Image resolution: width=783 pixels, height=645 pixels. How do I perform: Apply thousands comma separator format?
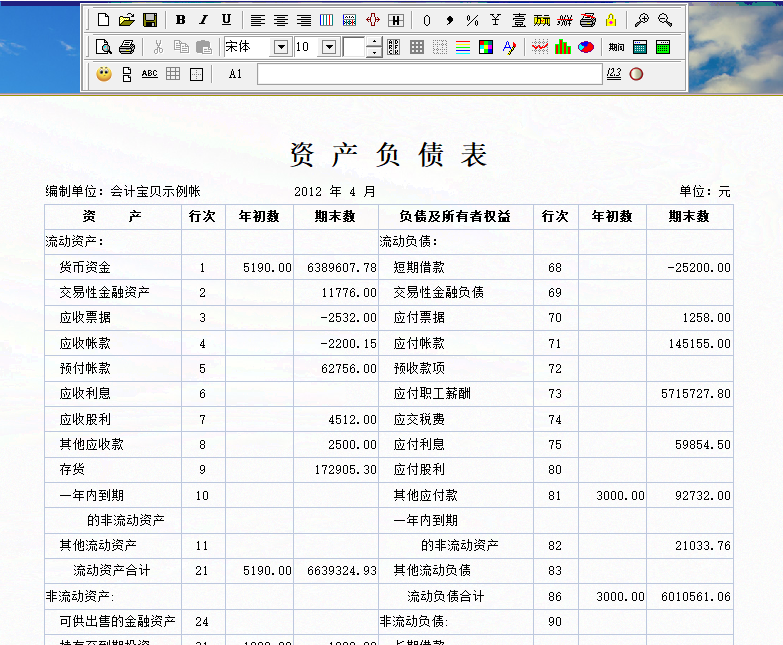point(449,20)
